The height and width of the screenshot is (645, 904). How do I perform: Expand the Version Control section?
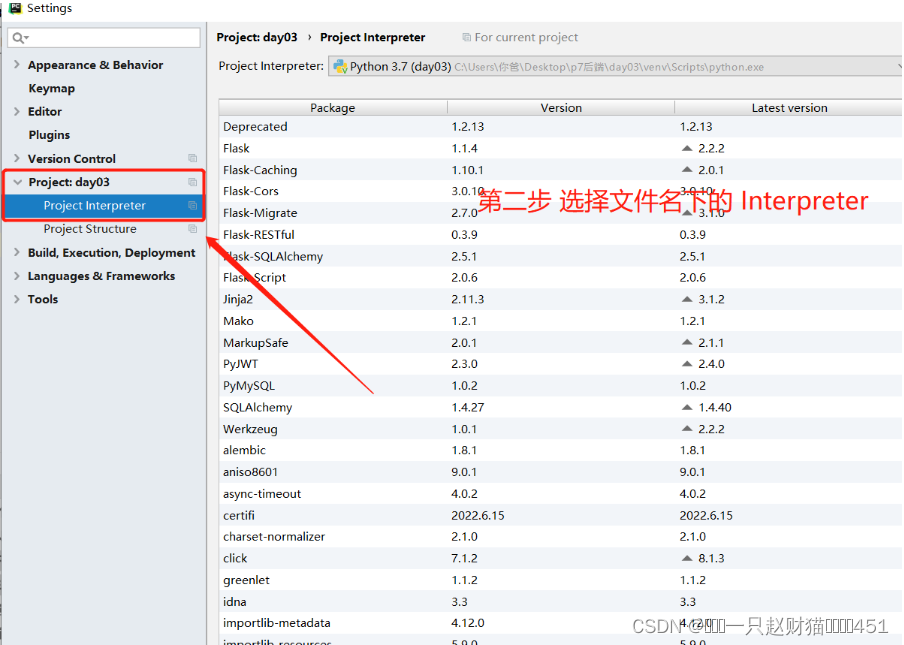coord(17,159)
